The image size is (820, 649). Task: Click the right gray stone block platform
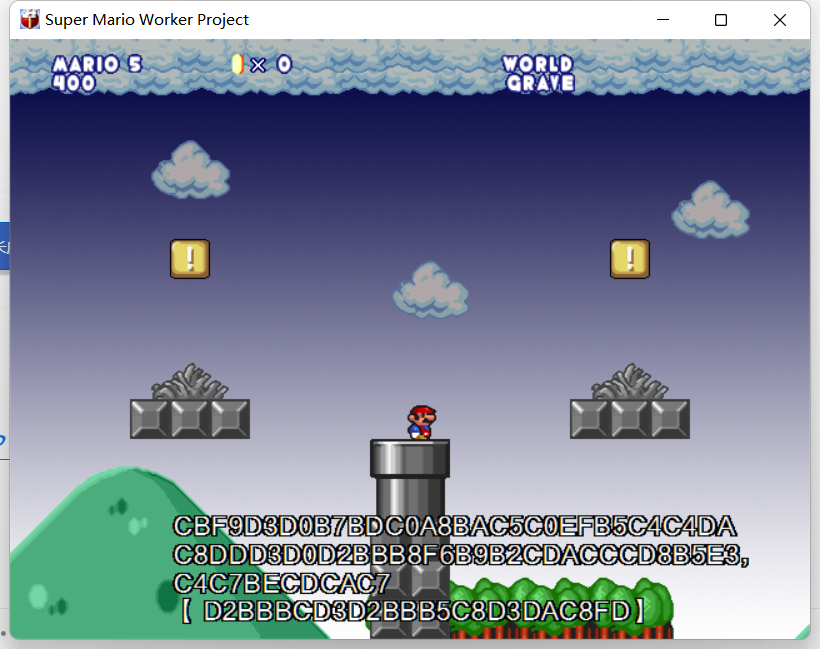coord(630,419)
